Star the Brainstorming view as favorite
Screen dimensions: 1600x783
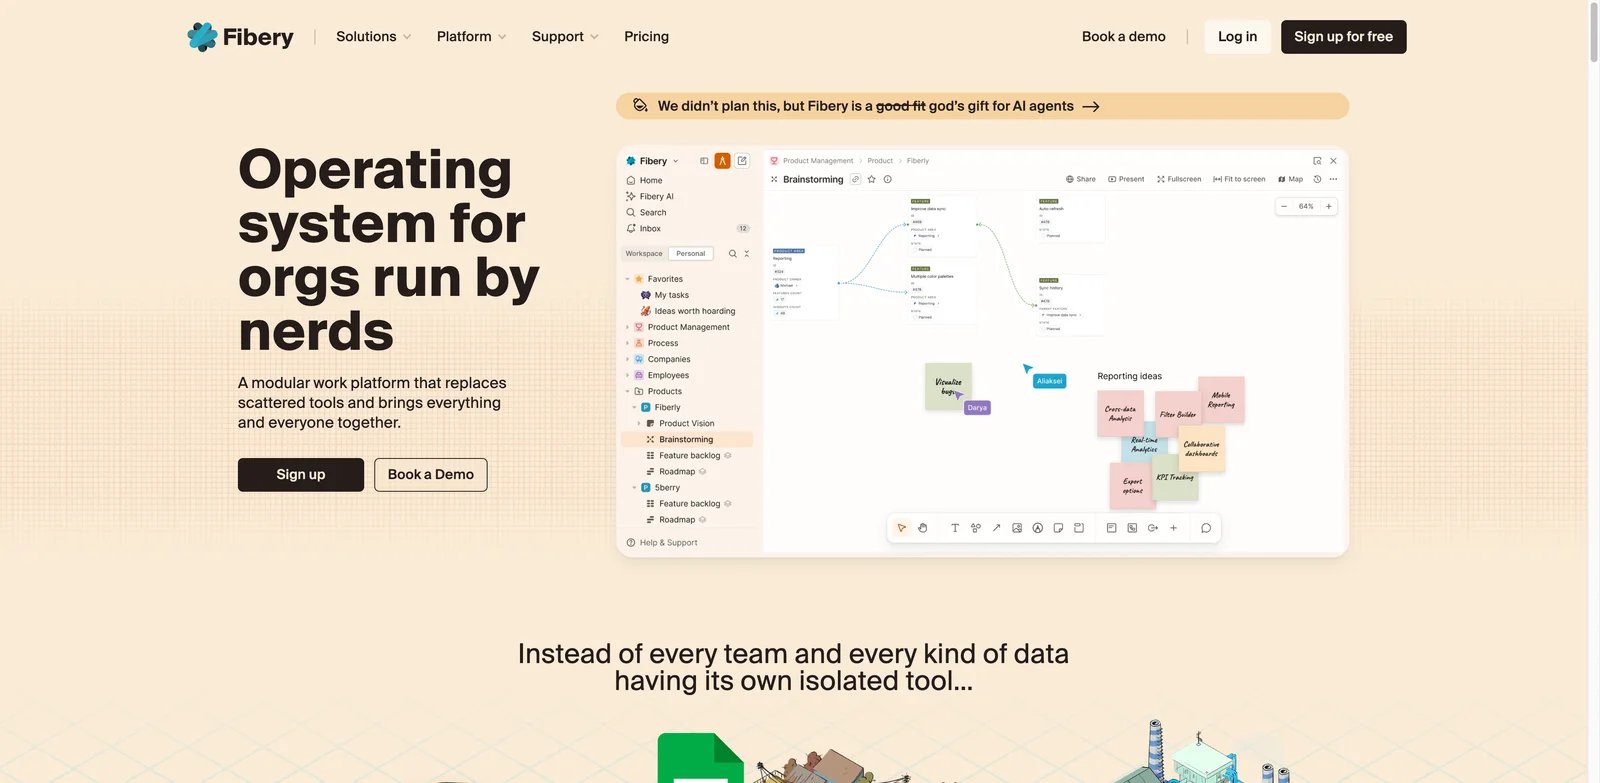coord(872,180)
